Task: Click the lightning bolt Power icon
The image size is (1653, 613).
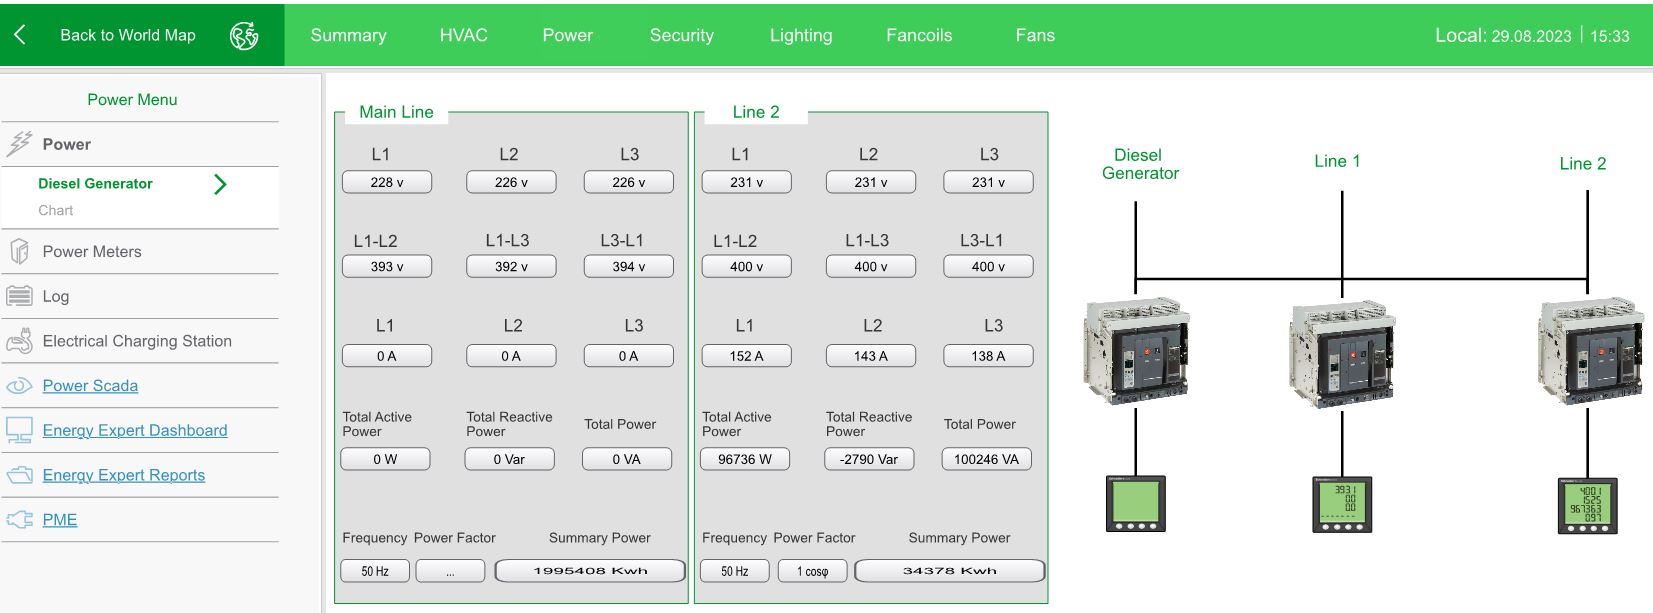Action: pyautogui.click(x=19, y=144)
